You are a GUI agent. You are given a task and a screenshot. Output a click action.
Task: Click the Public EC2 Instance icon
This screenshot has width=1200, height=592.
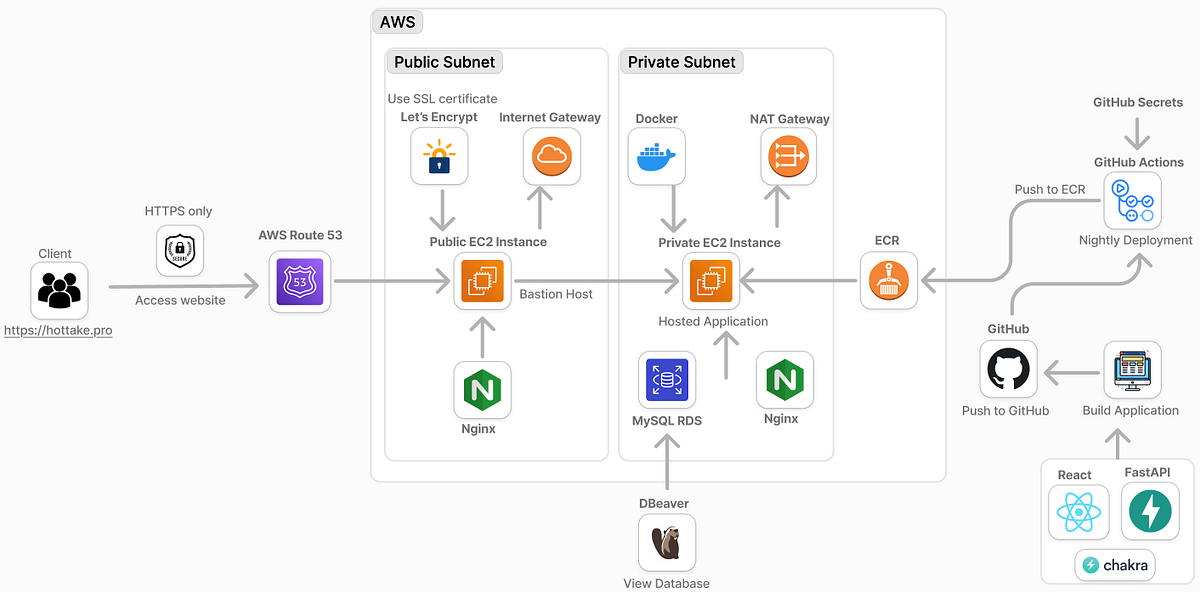(x=482, y=281)
